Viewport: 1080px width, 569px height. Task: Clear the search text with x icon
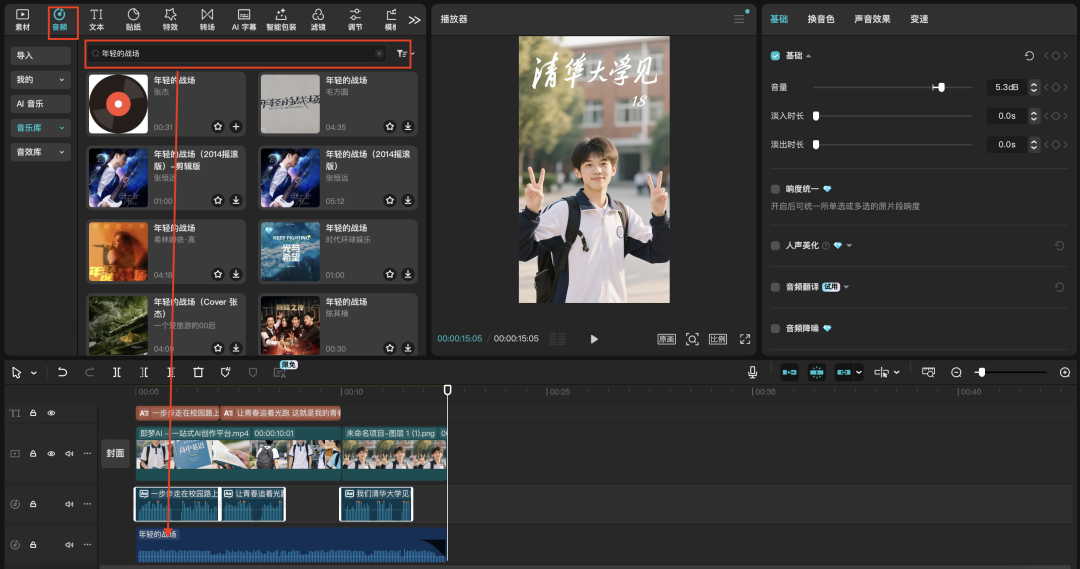pyautogui.click(x=379, y=53)
